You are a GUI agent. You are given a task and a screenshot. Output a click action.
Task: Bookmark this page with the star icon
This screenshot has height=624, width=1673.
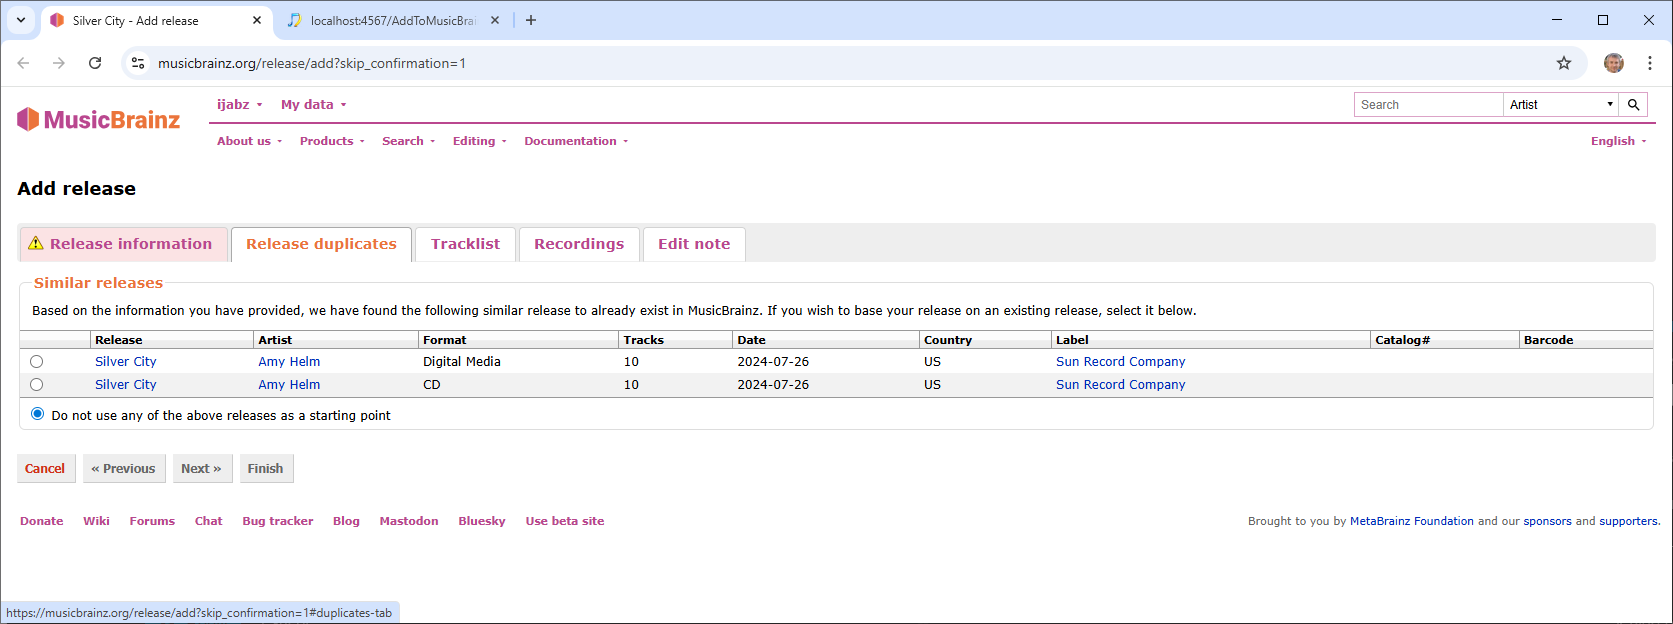1563,63
